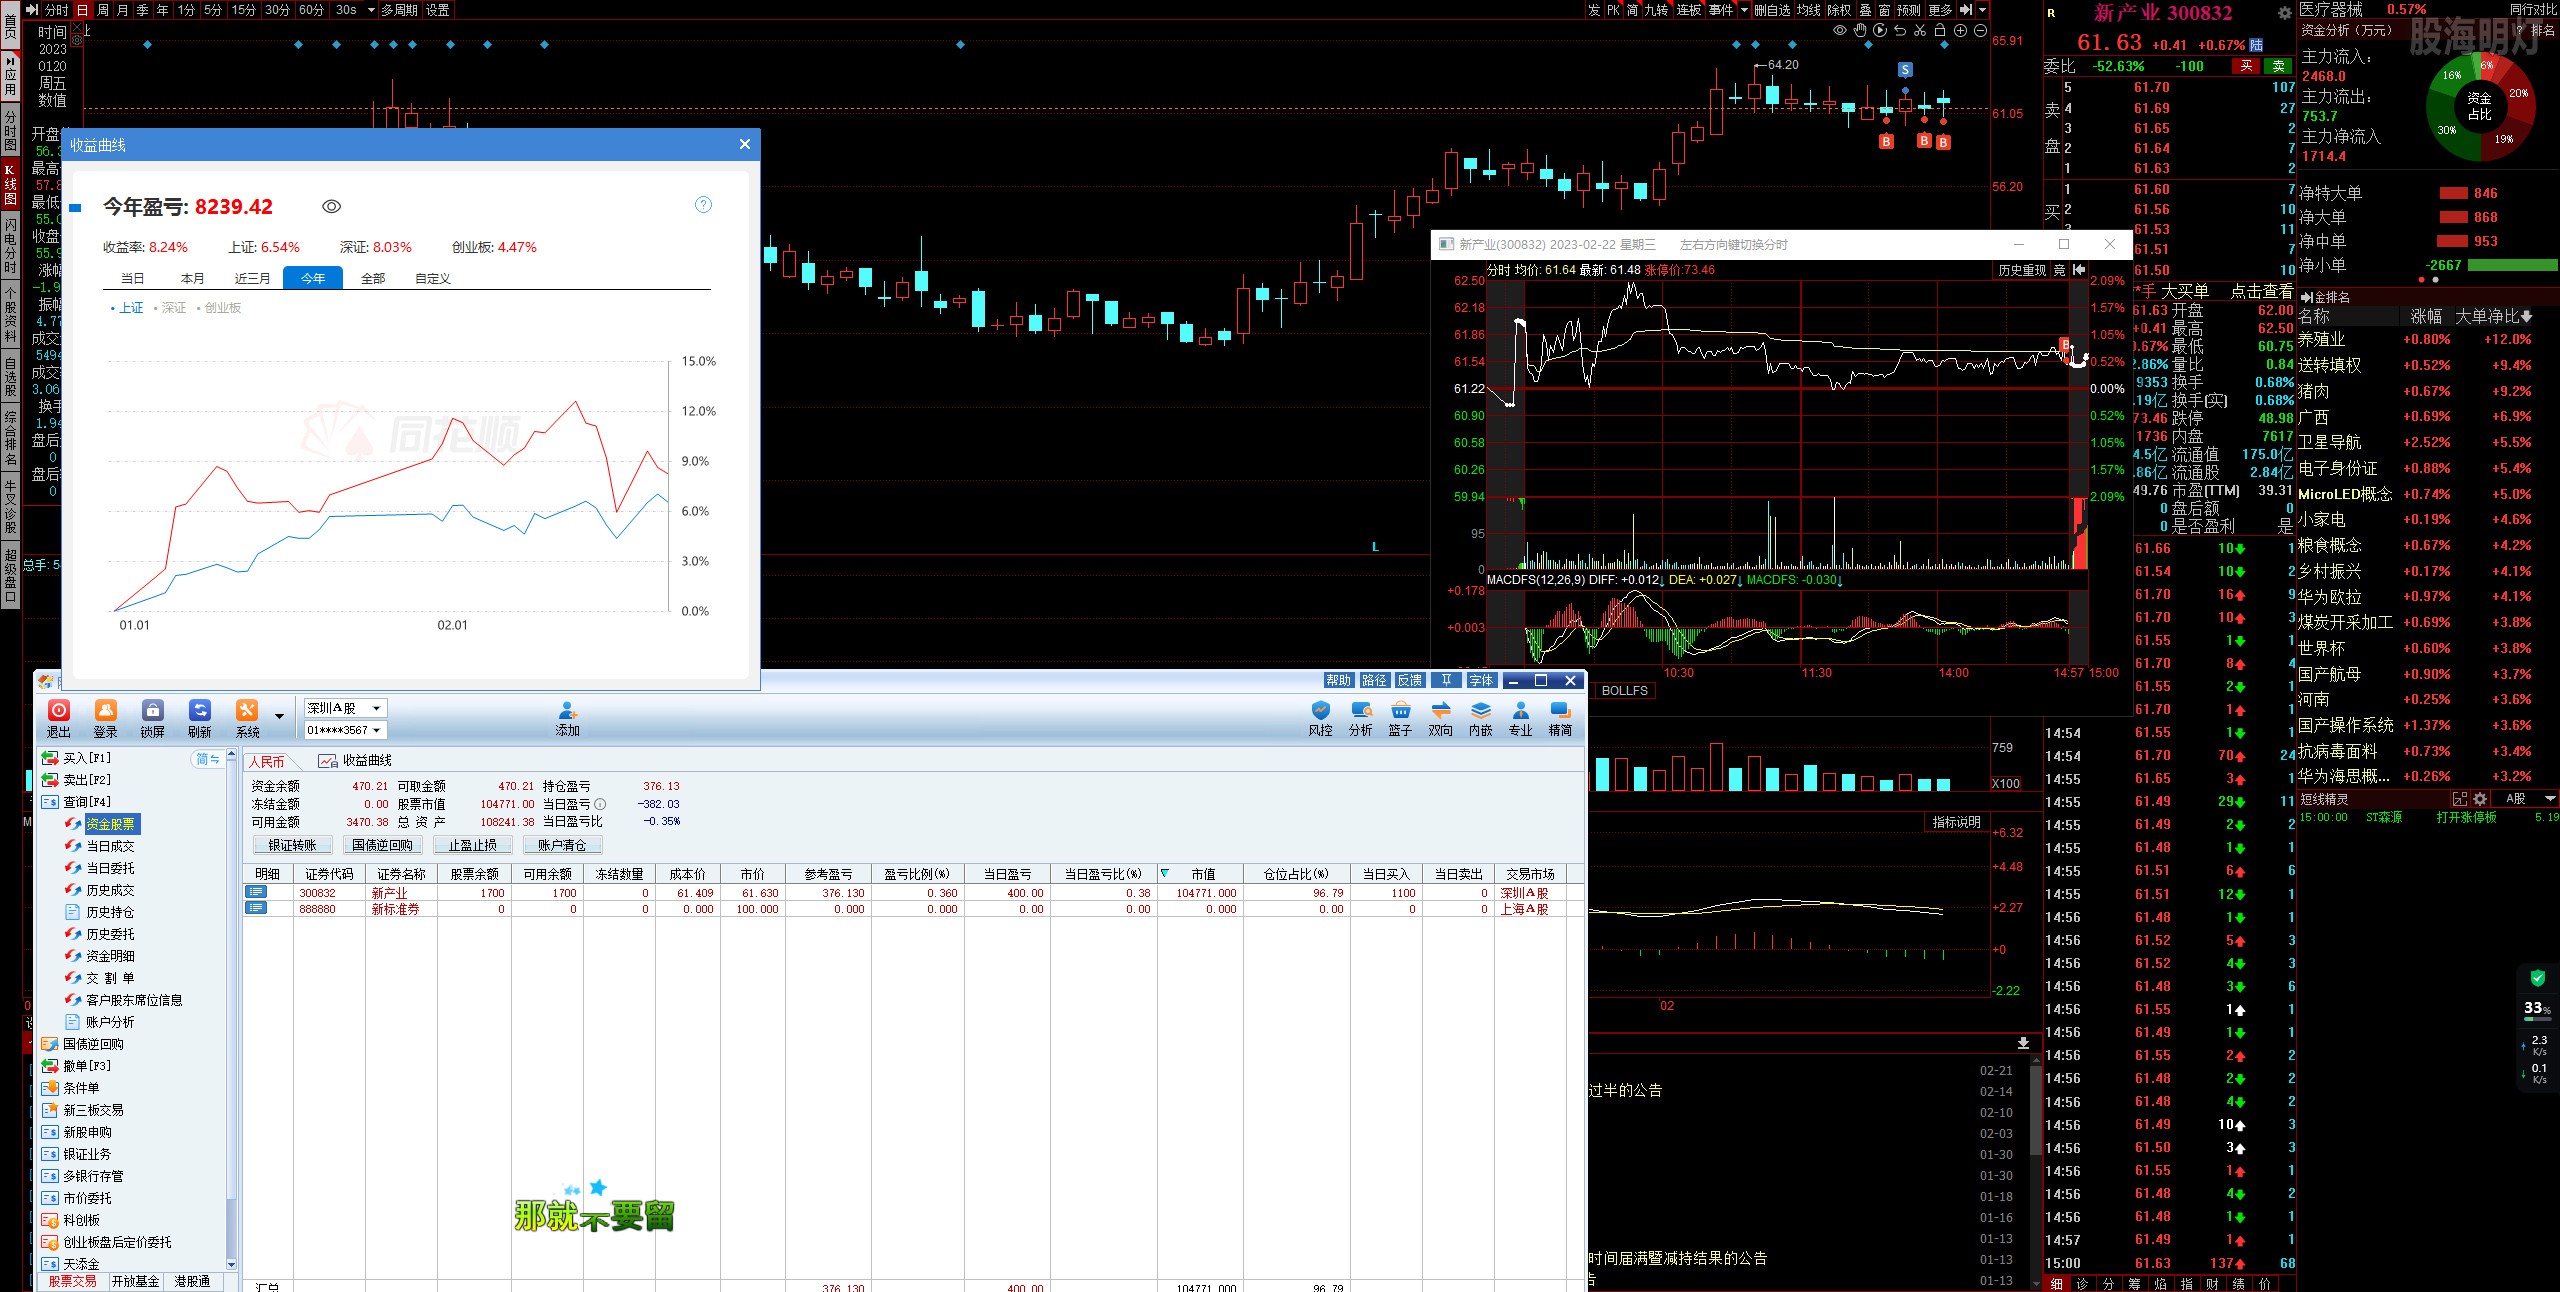
Task: Click the 双向 two-way trading icon
Action: [1441, 718]
